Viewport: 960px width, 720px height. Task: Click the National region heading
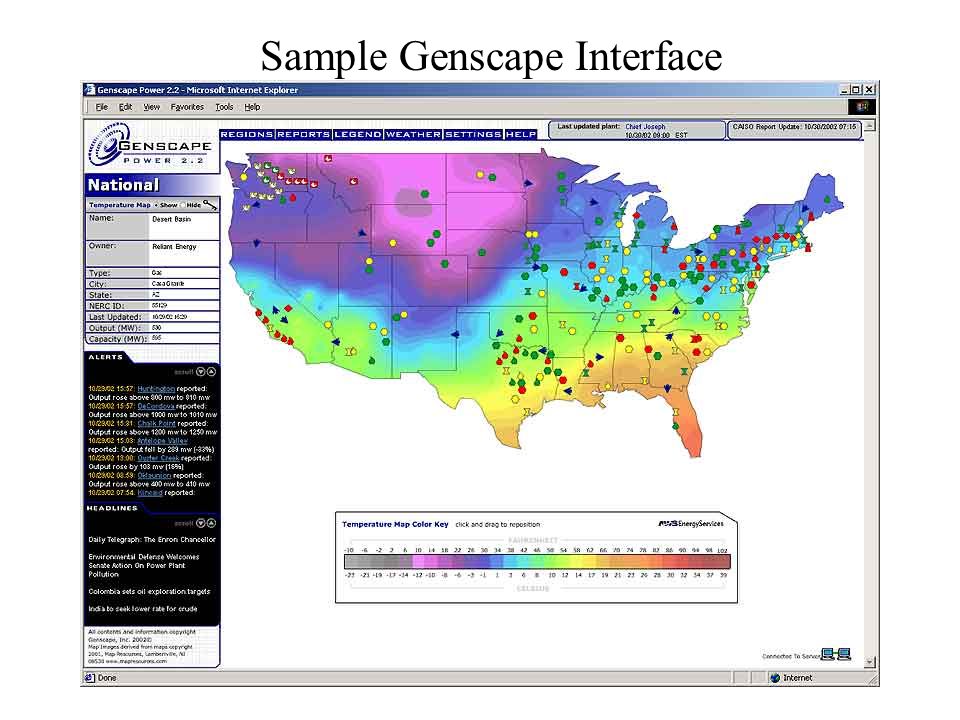tap(123, 185)
